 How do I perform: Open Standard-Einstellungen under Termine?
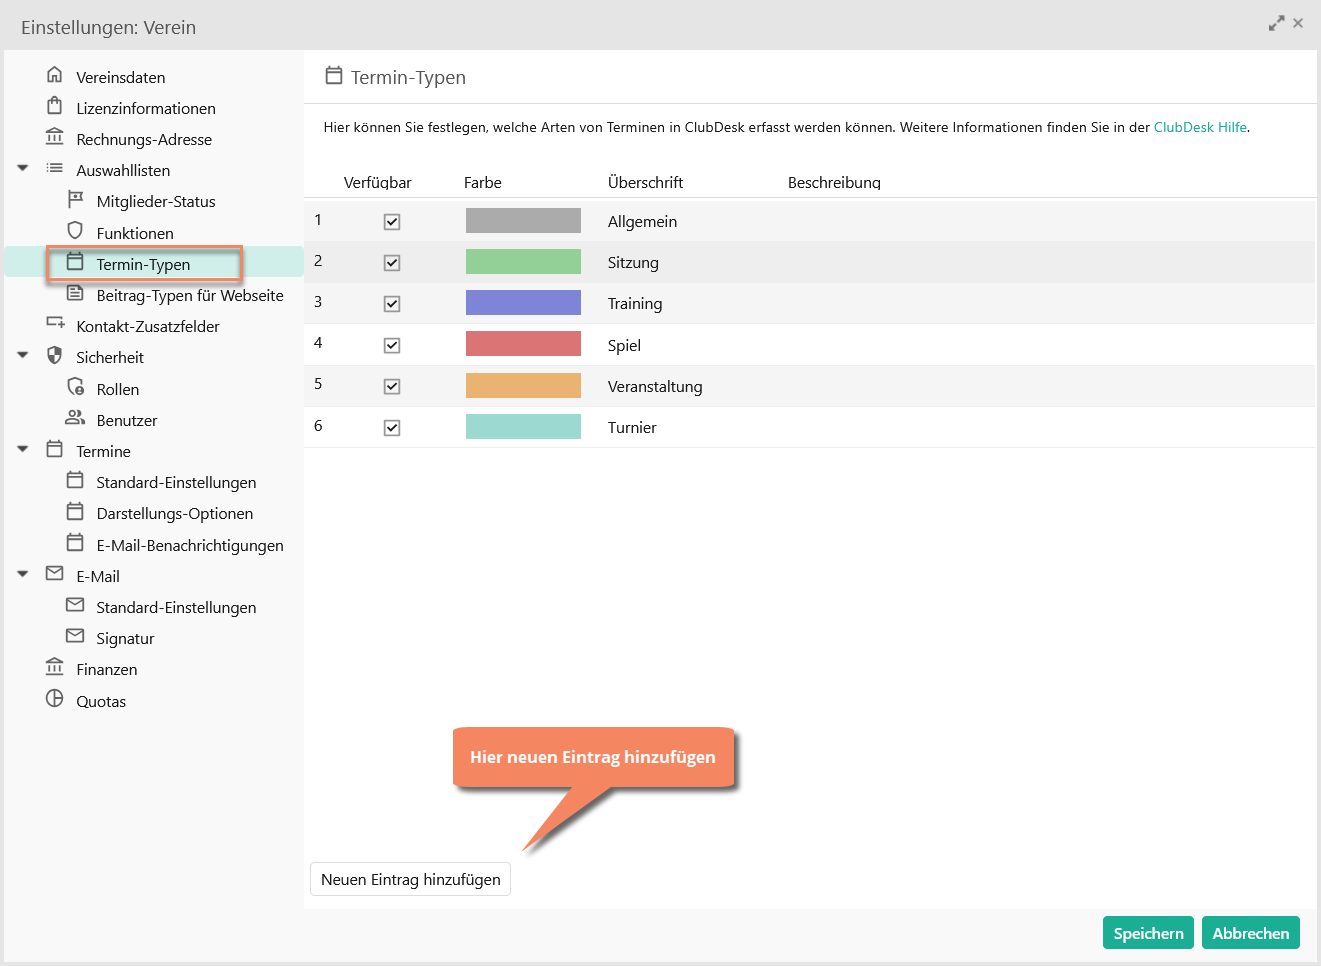176,482
